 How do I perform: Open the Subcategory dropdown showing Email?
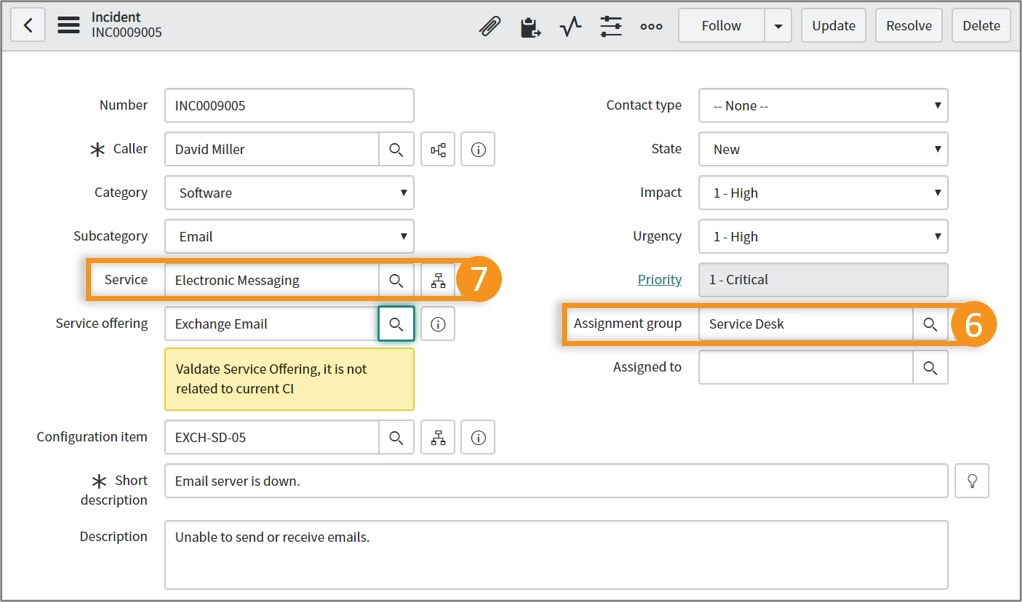pyautogui.click(x=289, y=236)
